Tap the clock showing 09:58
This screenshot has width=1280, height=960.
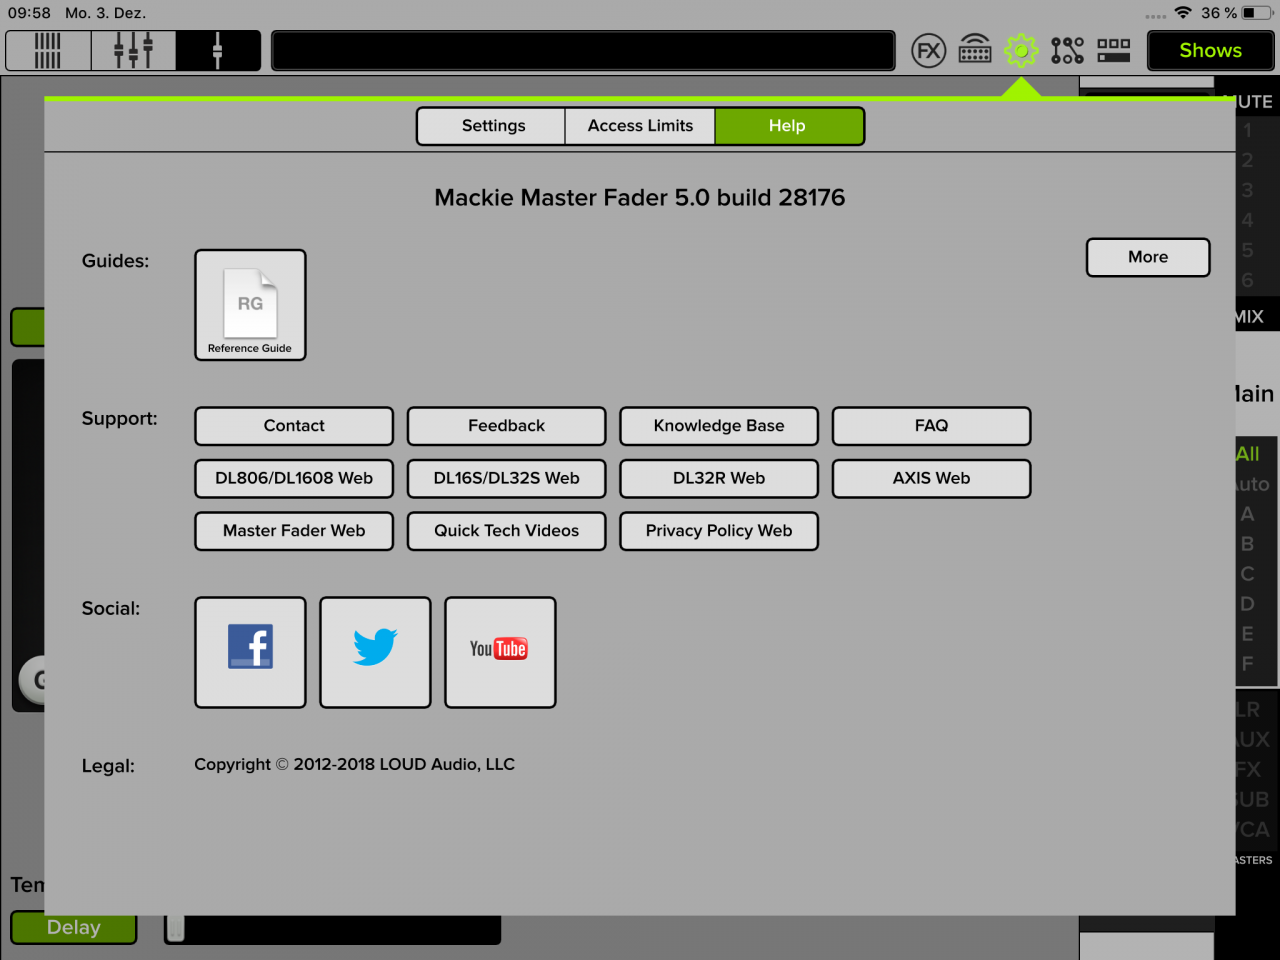[29, 13]
